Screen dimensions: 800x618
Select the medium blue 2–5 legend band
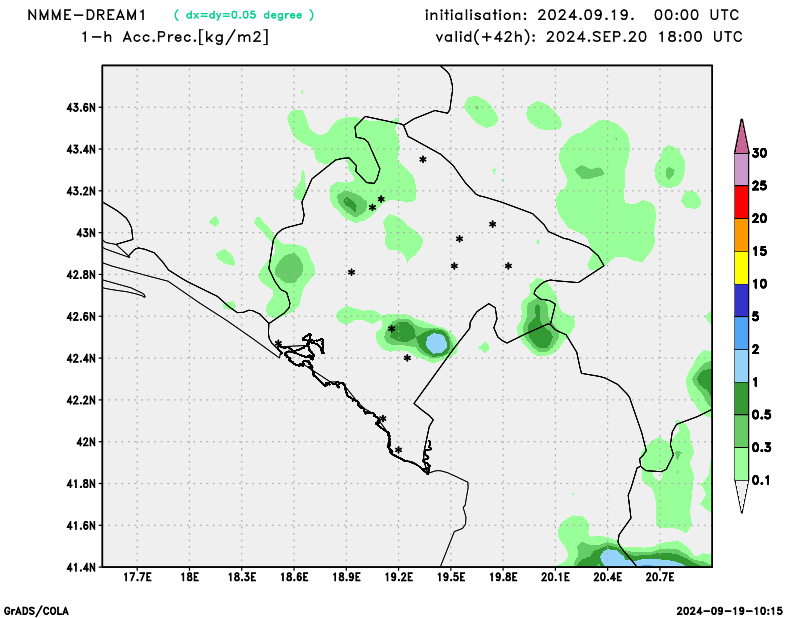coord(741,333)
